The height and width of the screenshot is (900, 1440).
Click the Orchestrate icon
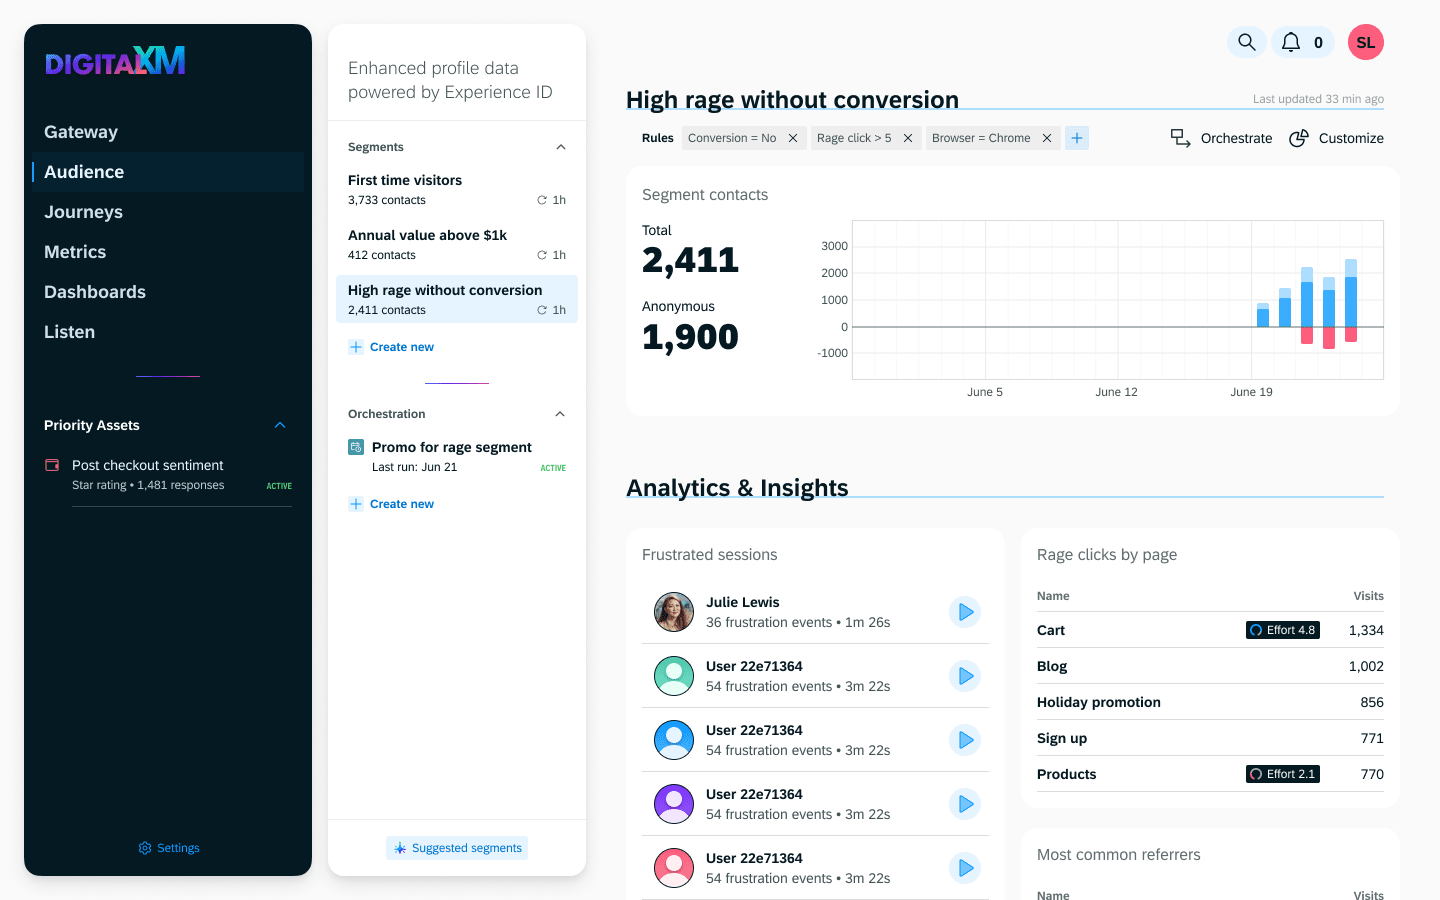1181,138
